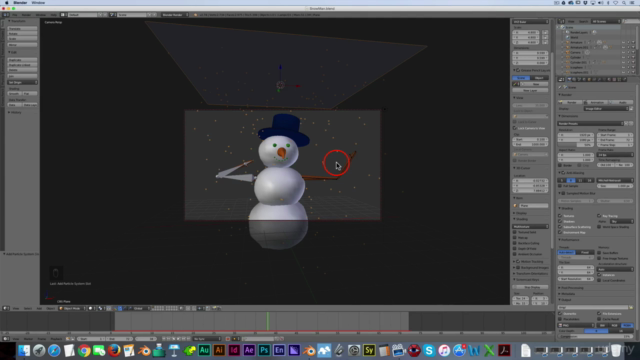Open the Render Layers properties tab icon
640x360 pixels.
(574, 80)
